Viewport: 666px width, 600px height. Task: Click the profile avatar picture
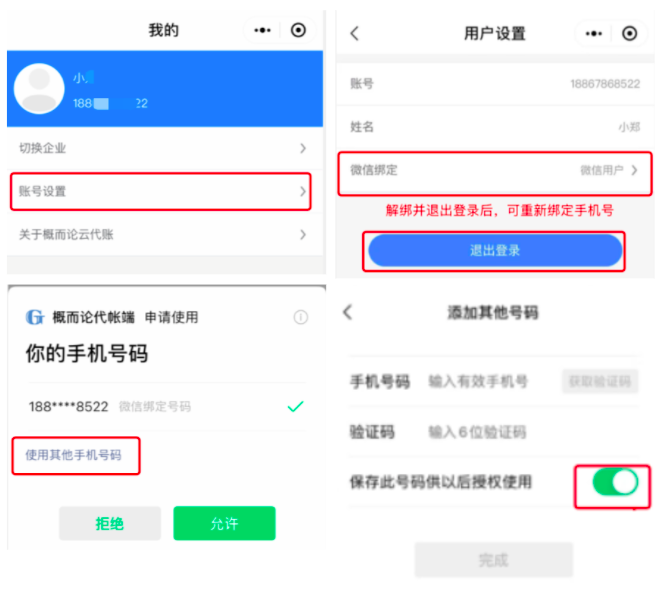pos(39,88)
